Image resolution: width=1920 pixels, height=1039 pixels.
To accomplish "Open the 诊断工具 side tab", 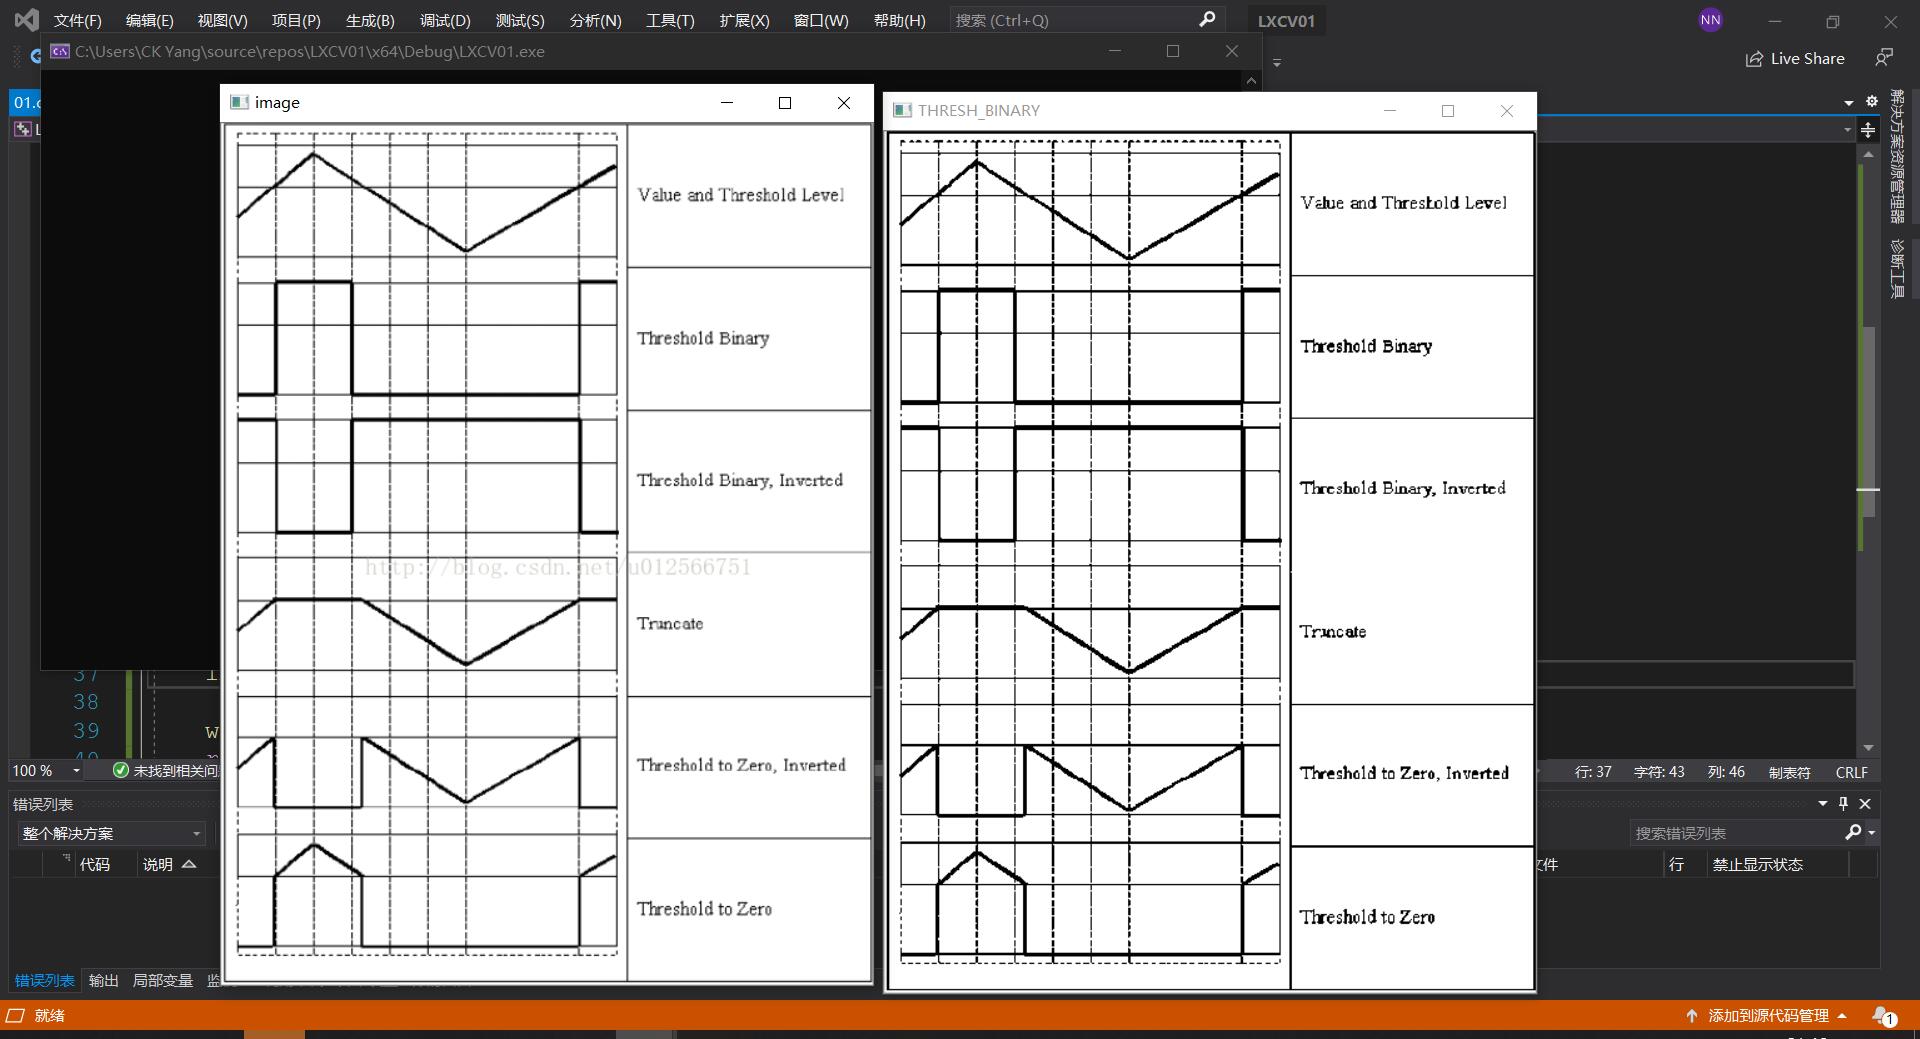I will pos(1897,268).
